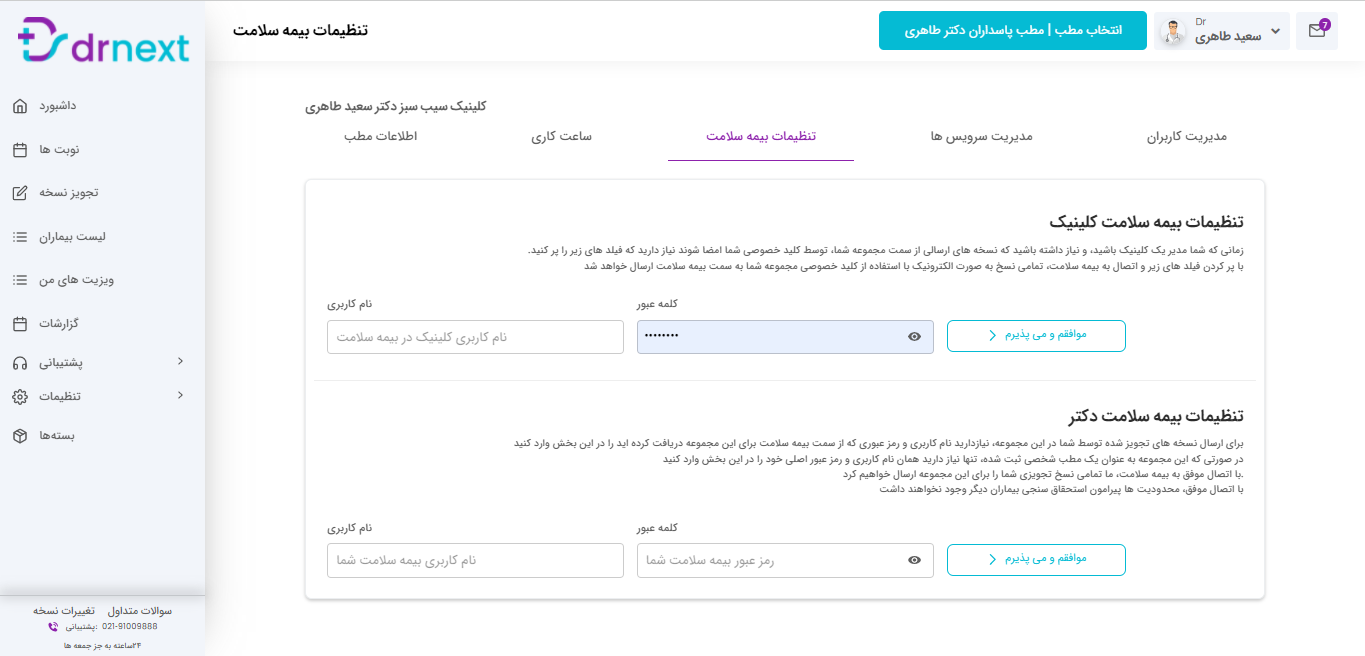Screen dimensions: 1365x656
Task: Select the تنظیمات بیمه سلامت tab
Action: 761,136
